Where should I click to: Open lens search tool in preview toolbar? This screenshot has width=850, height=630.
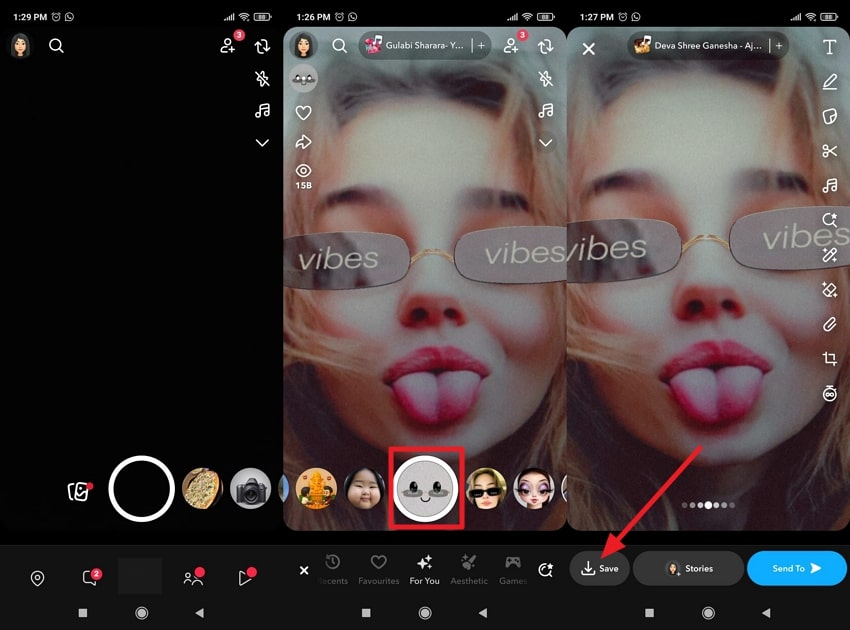pyautogui.click(x=829, y=220)
